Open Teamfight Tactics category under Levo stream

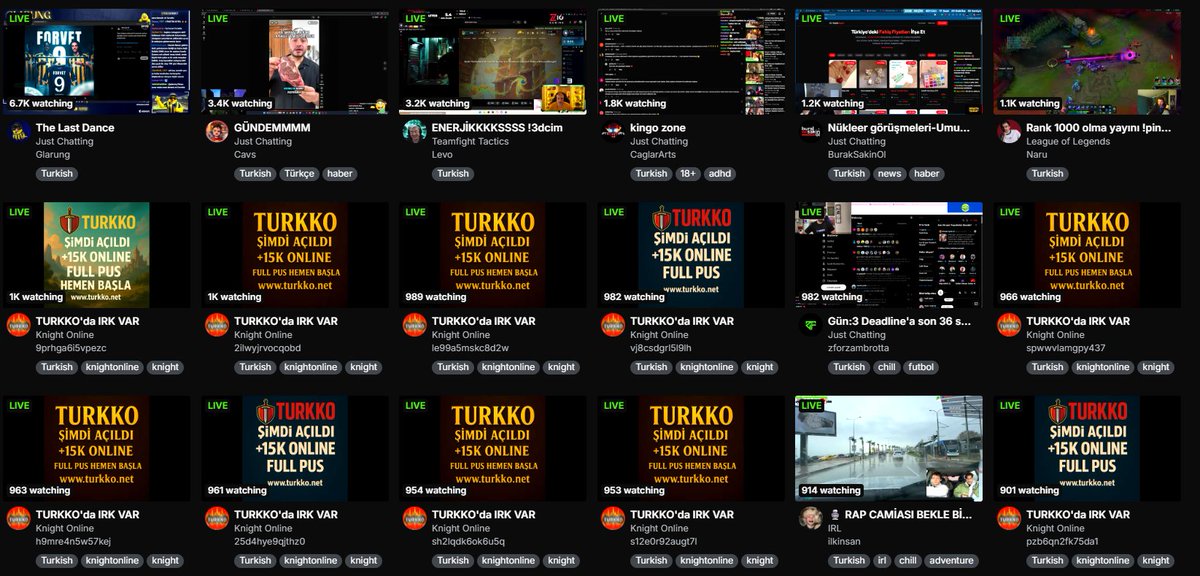point(470,142)
